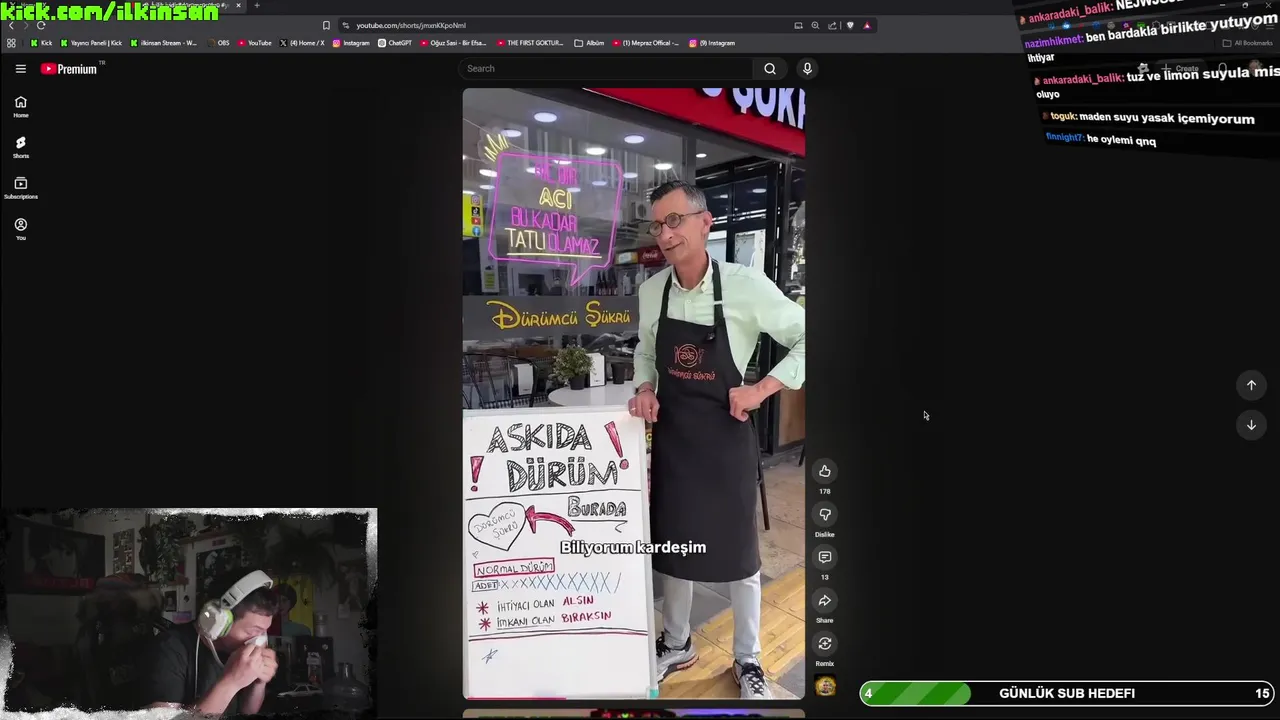Open Home in the YouTube sidebar
1280x720 pixels.
pos(20,107)
